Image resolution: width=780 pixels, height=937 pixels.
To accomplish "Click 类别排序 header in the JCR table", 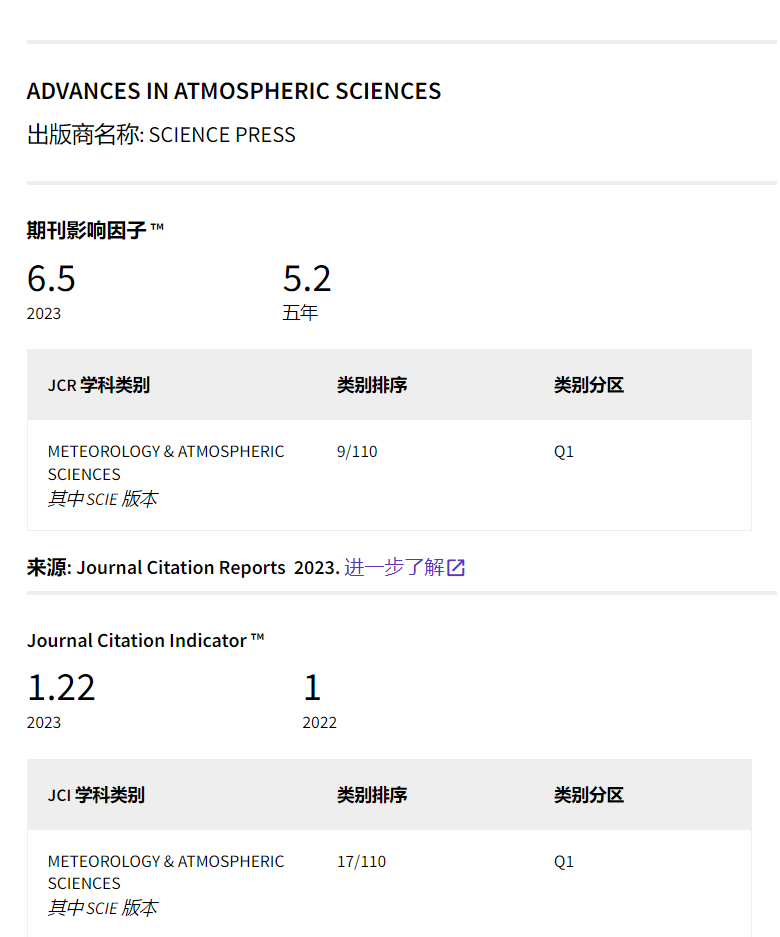I will [x=372, y=385].
